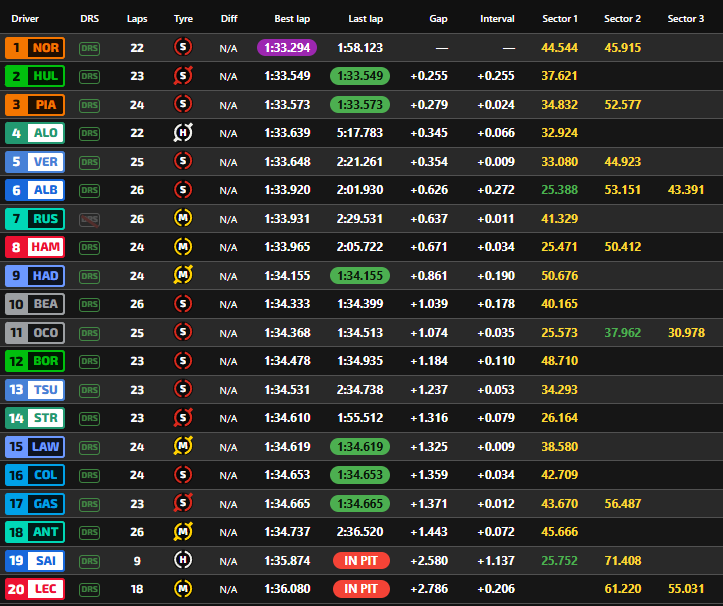Toggle the DRS indicator in RUS's row
The height and width of the screenshot is (606, 723).
[90, 219]
